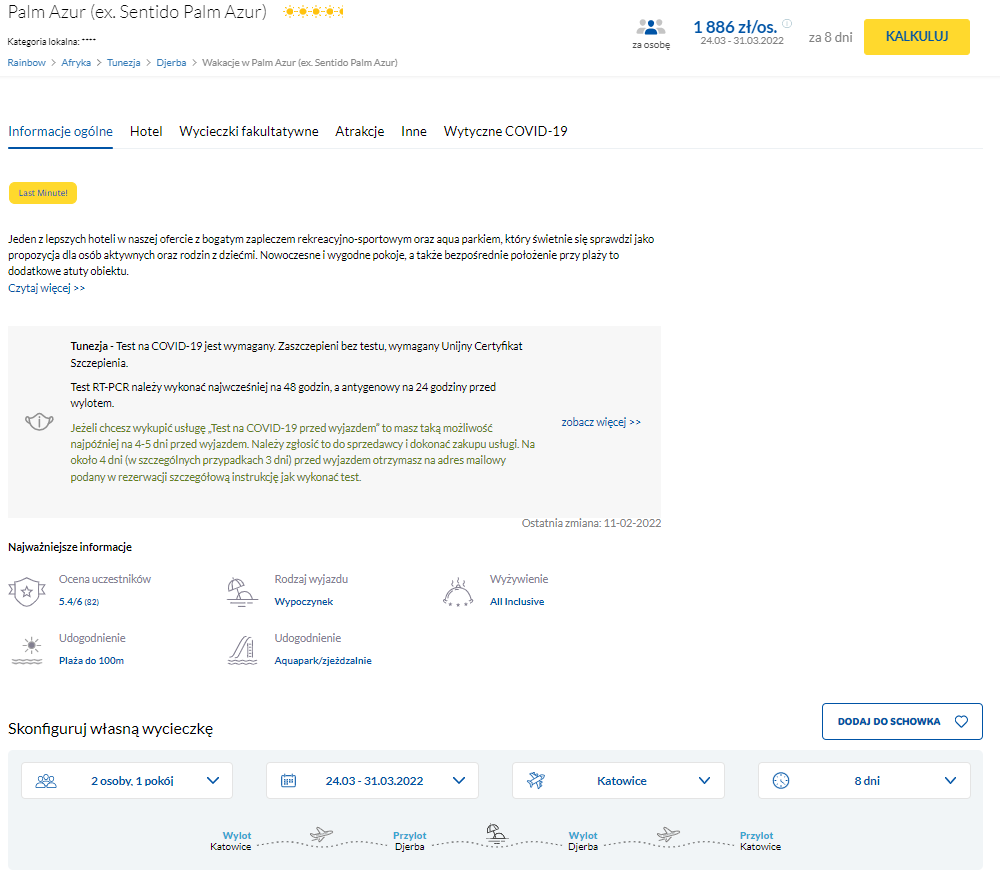Click the water slide Aquapark icon
This screenshot has height=881, width=1000.
pyautogui.click(x=242, y=651)
